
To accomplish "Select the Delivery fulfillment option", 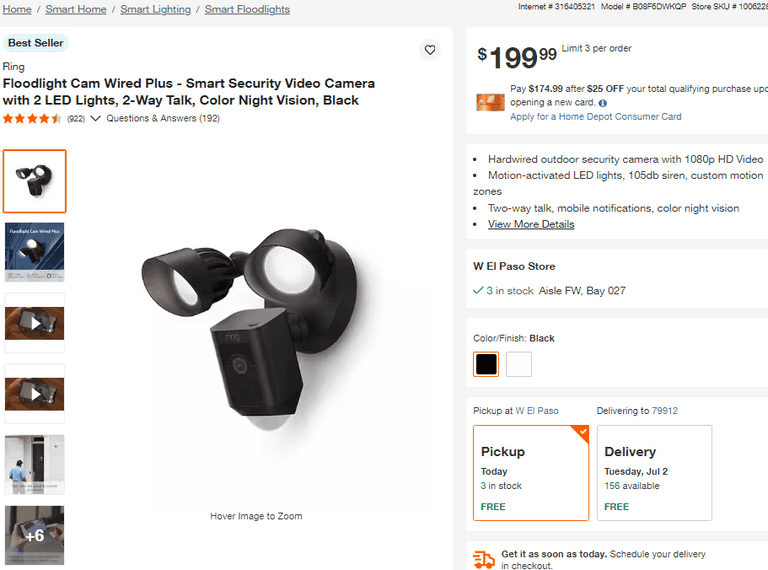I will [x=654, y=473].
